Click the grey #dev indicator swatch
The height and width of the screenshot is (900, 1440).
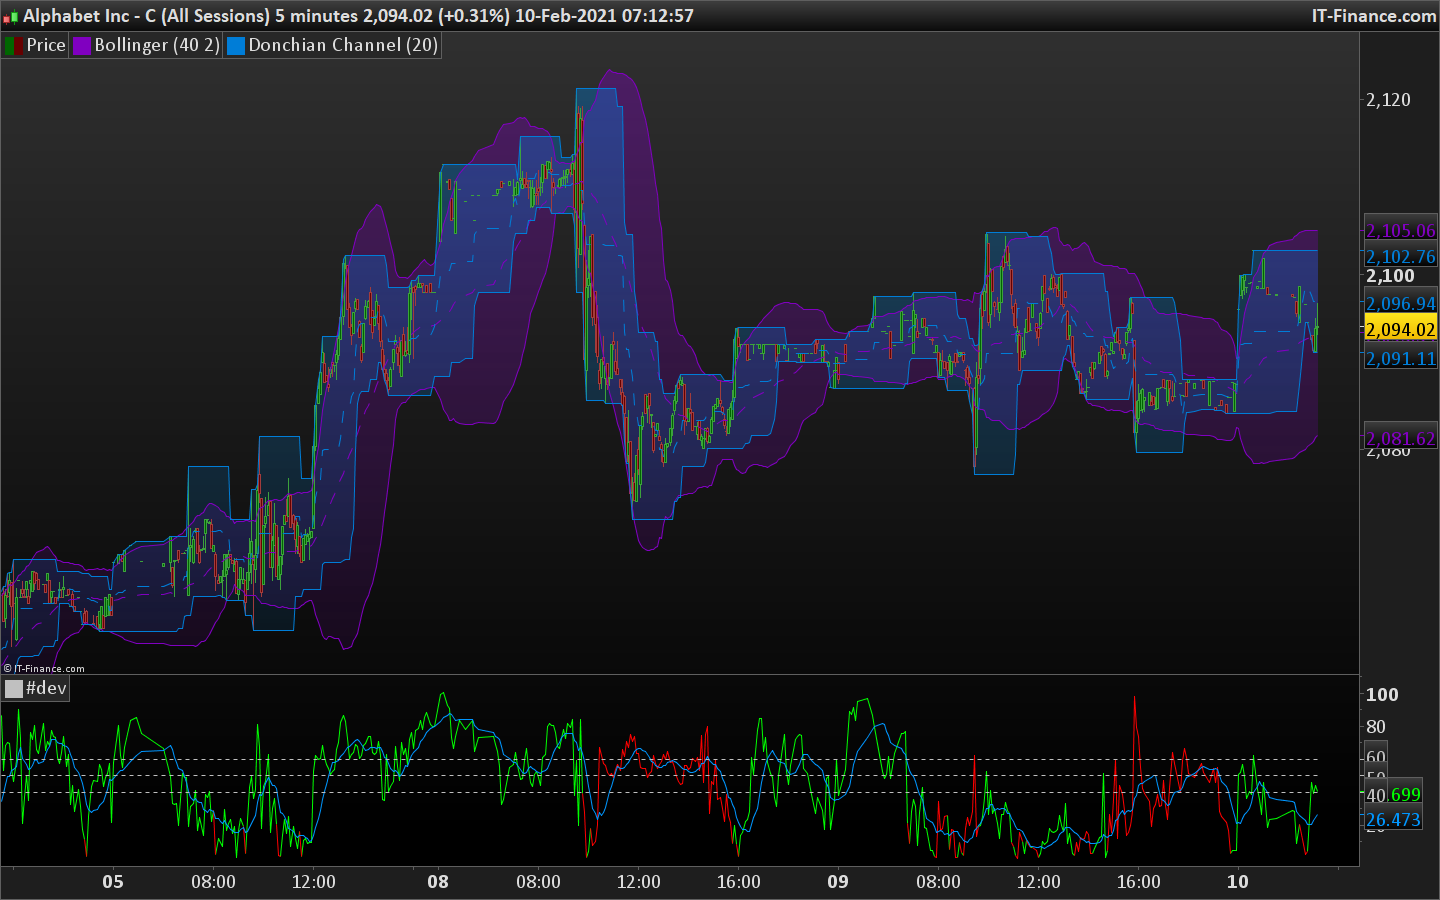tap(14, 689)
